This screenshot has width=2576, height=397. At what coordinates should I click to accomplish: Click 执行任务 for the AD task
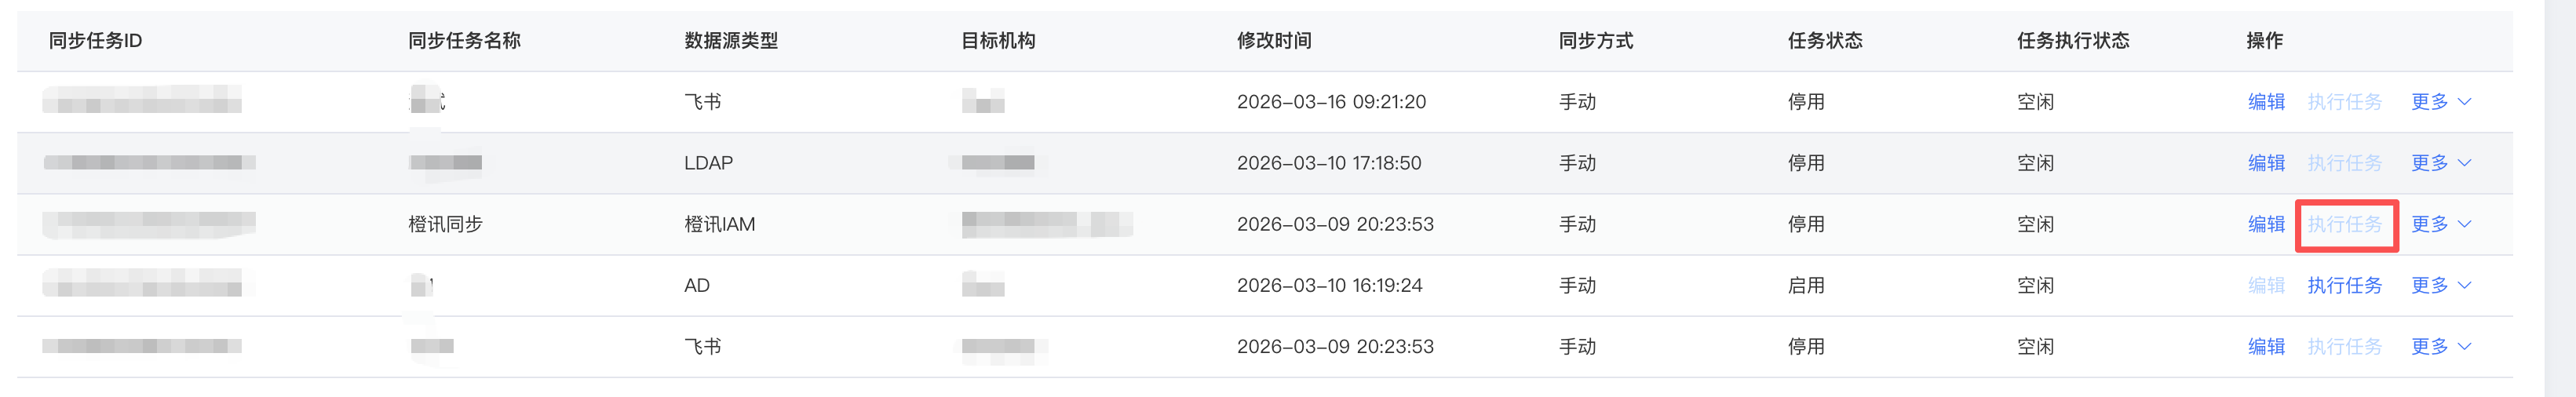pyautogui.click(x=2344, y=285)
